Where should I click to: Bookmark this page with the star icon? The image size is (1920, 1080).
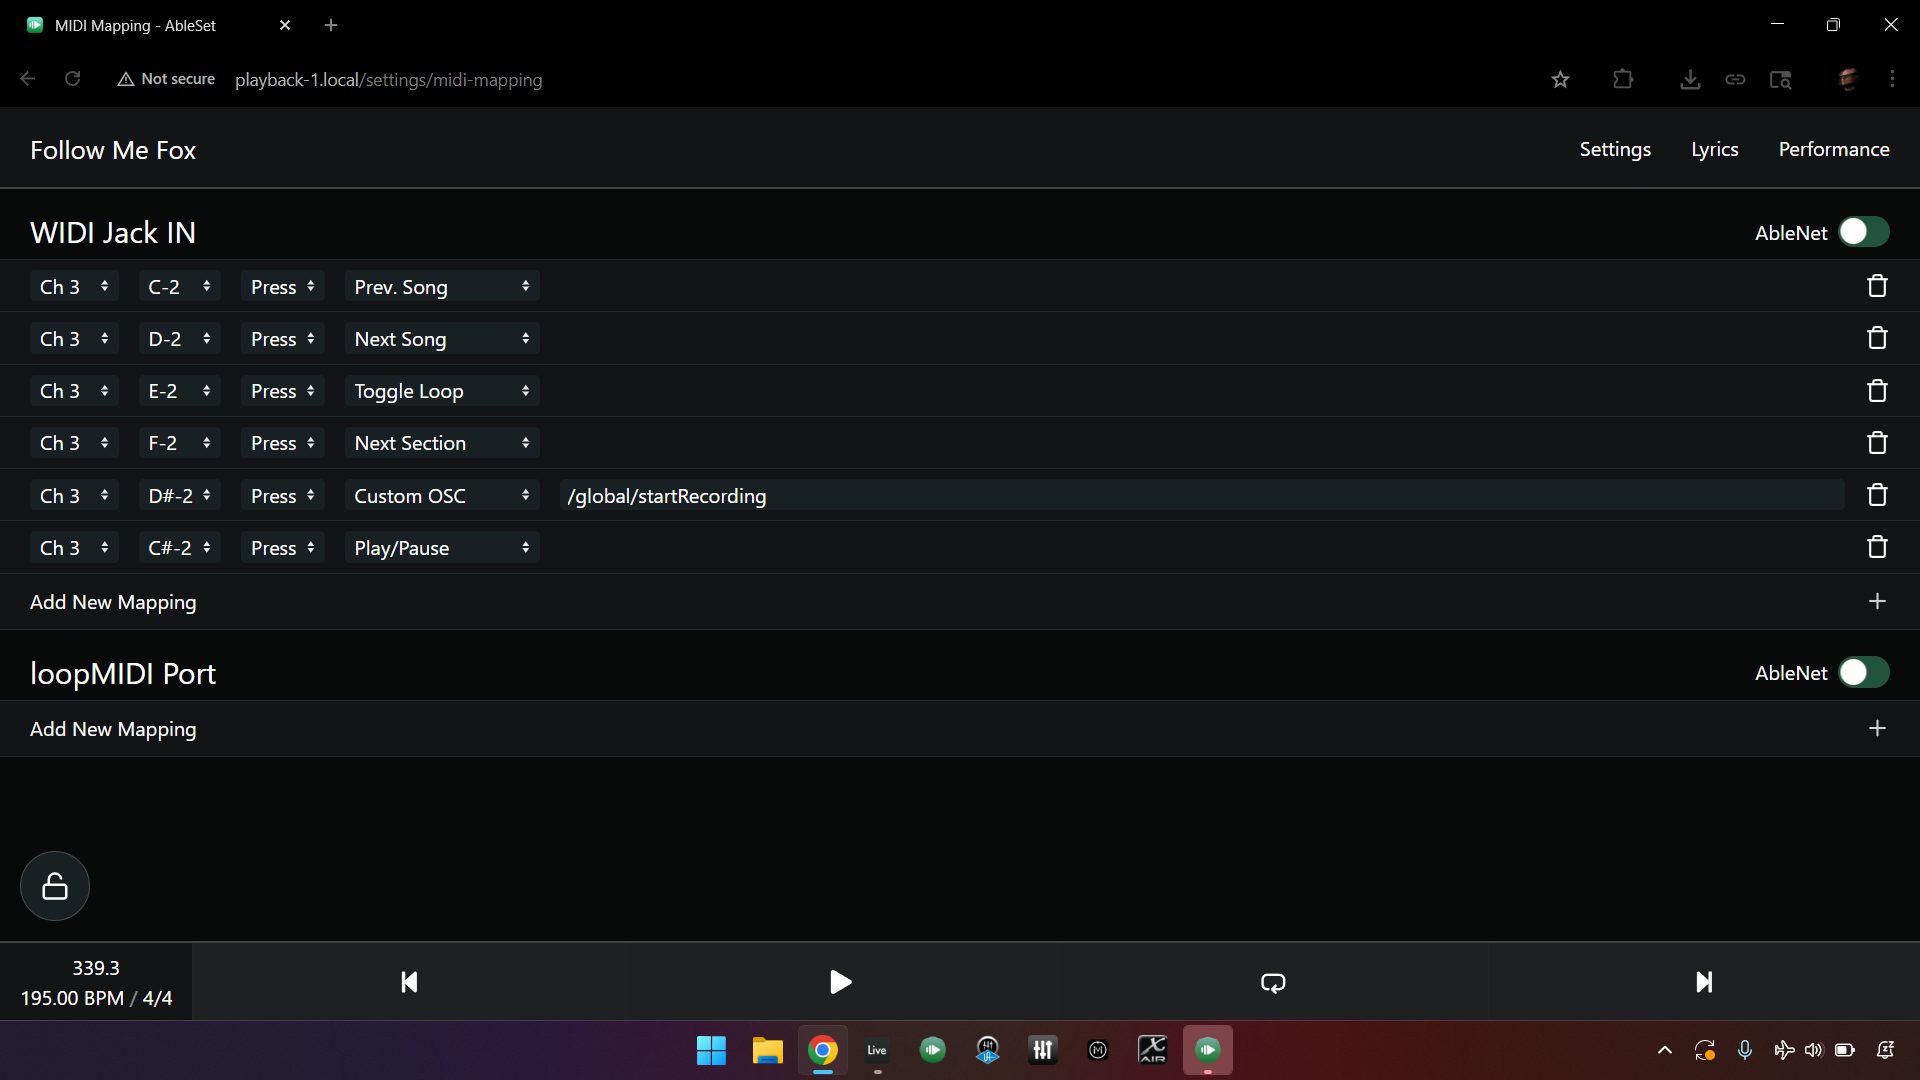coord(1560,79)
